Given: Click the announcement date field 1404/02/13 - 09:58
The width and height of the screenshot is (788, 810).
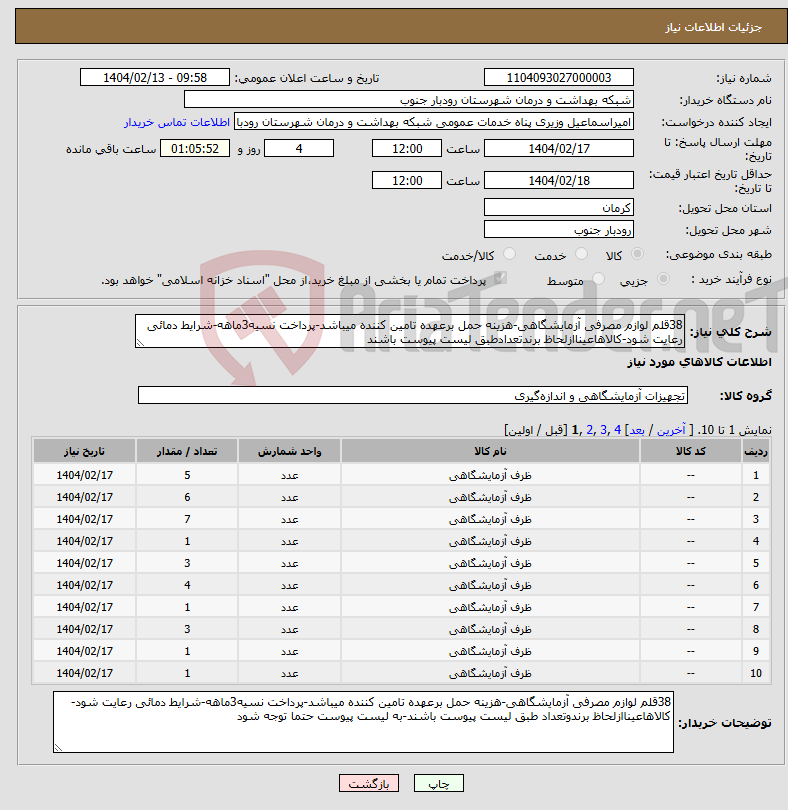Looking at the screenshot, I should point(154,77).
